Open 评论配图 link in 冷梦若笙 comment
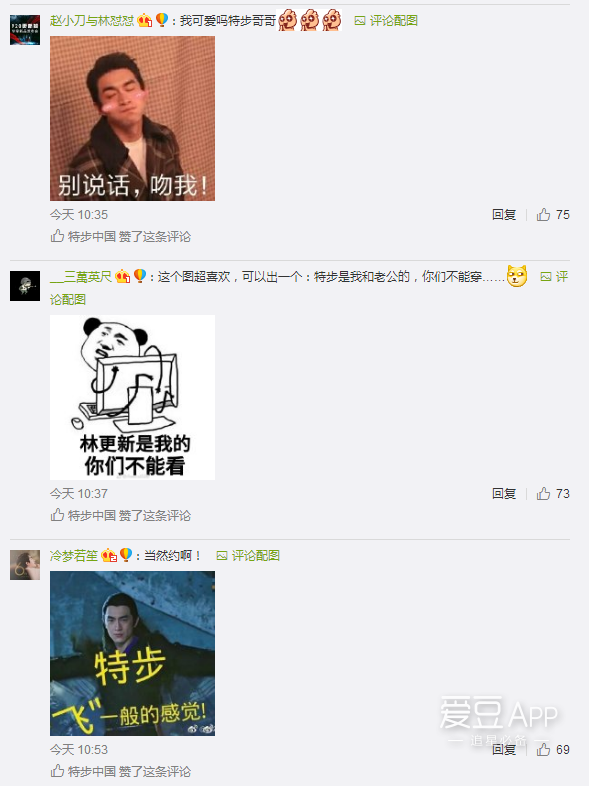This screenshot has width=589, height=786. [248, 555]
